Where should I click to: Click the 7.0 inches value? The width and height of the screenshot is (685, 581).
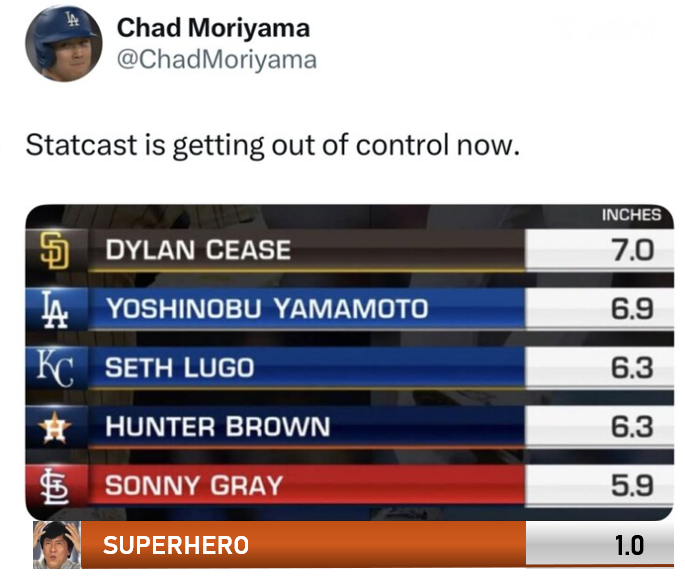[631, 250]
